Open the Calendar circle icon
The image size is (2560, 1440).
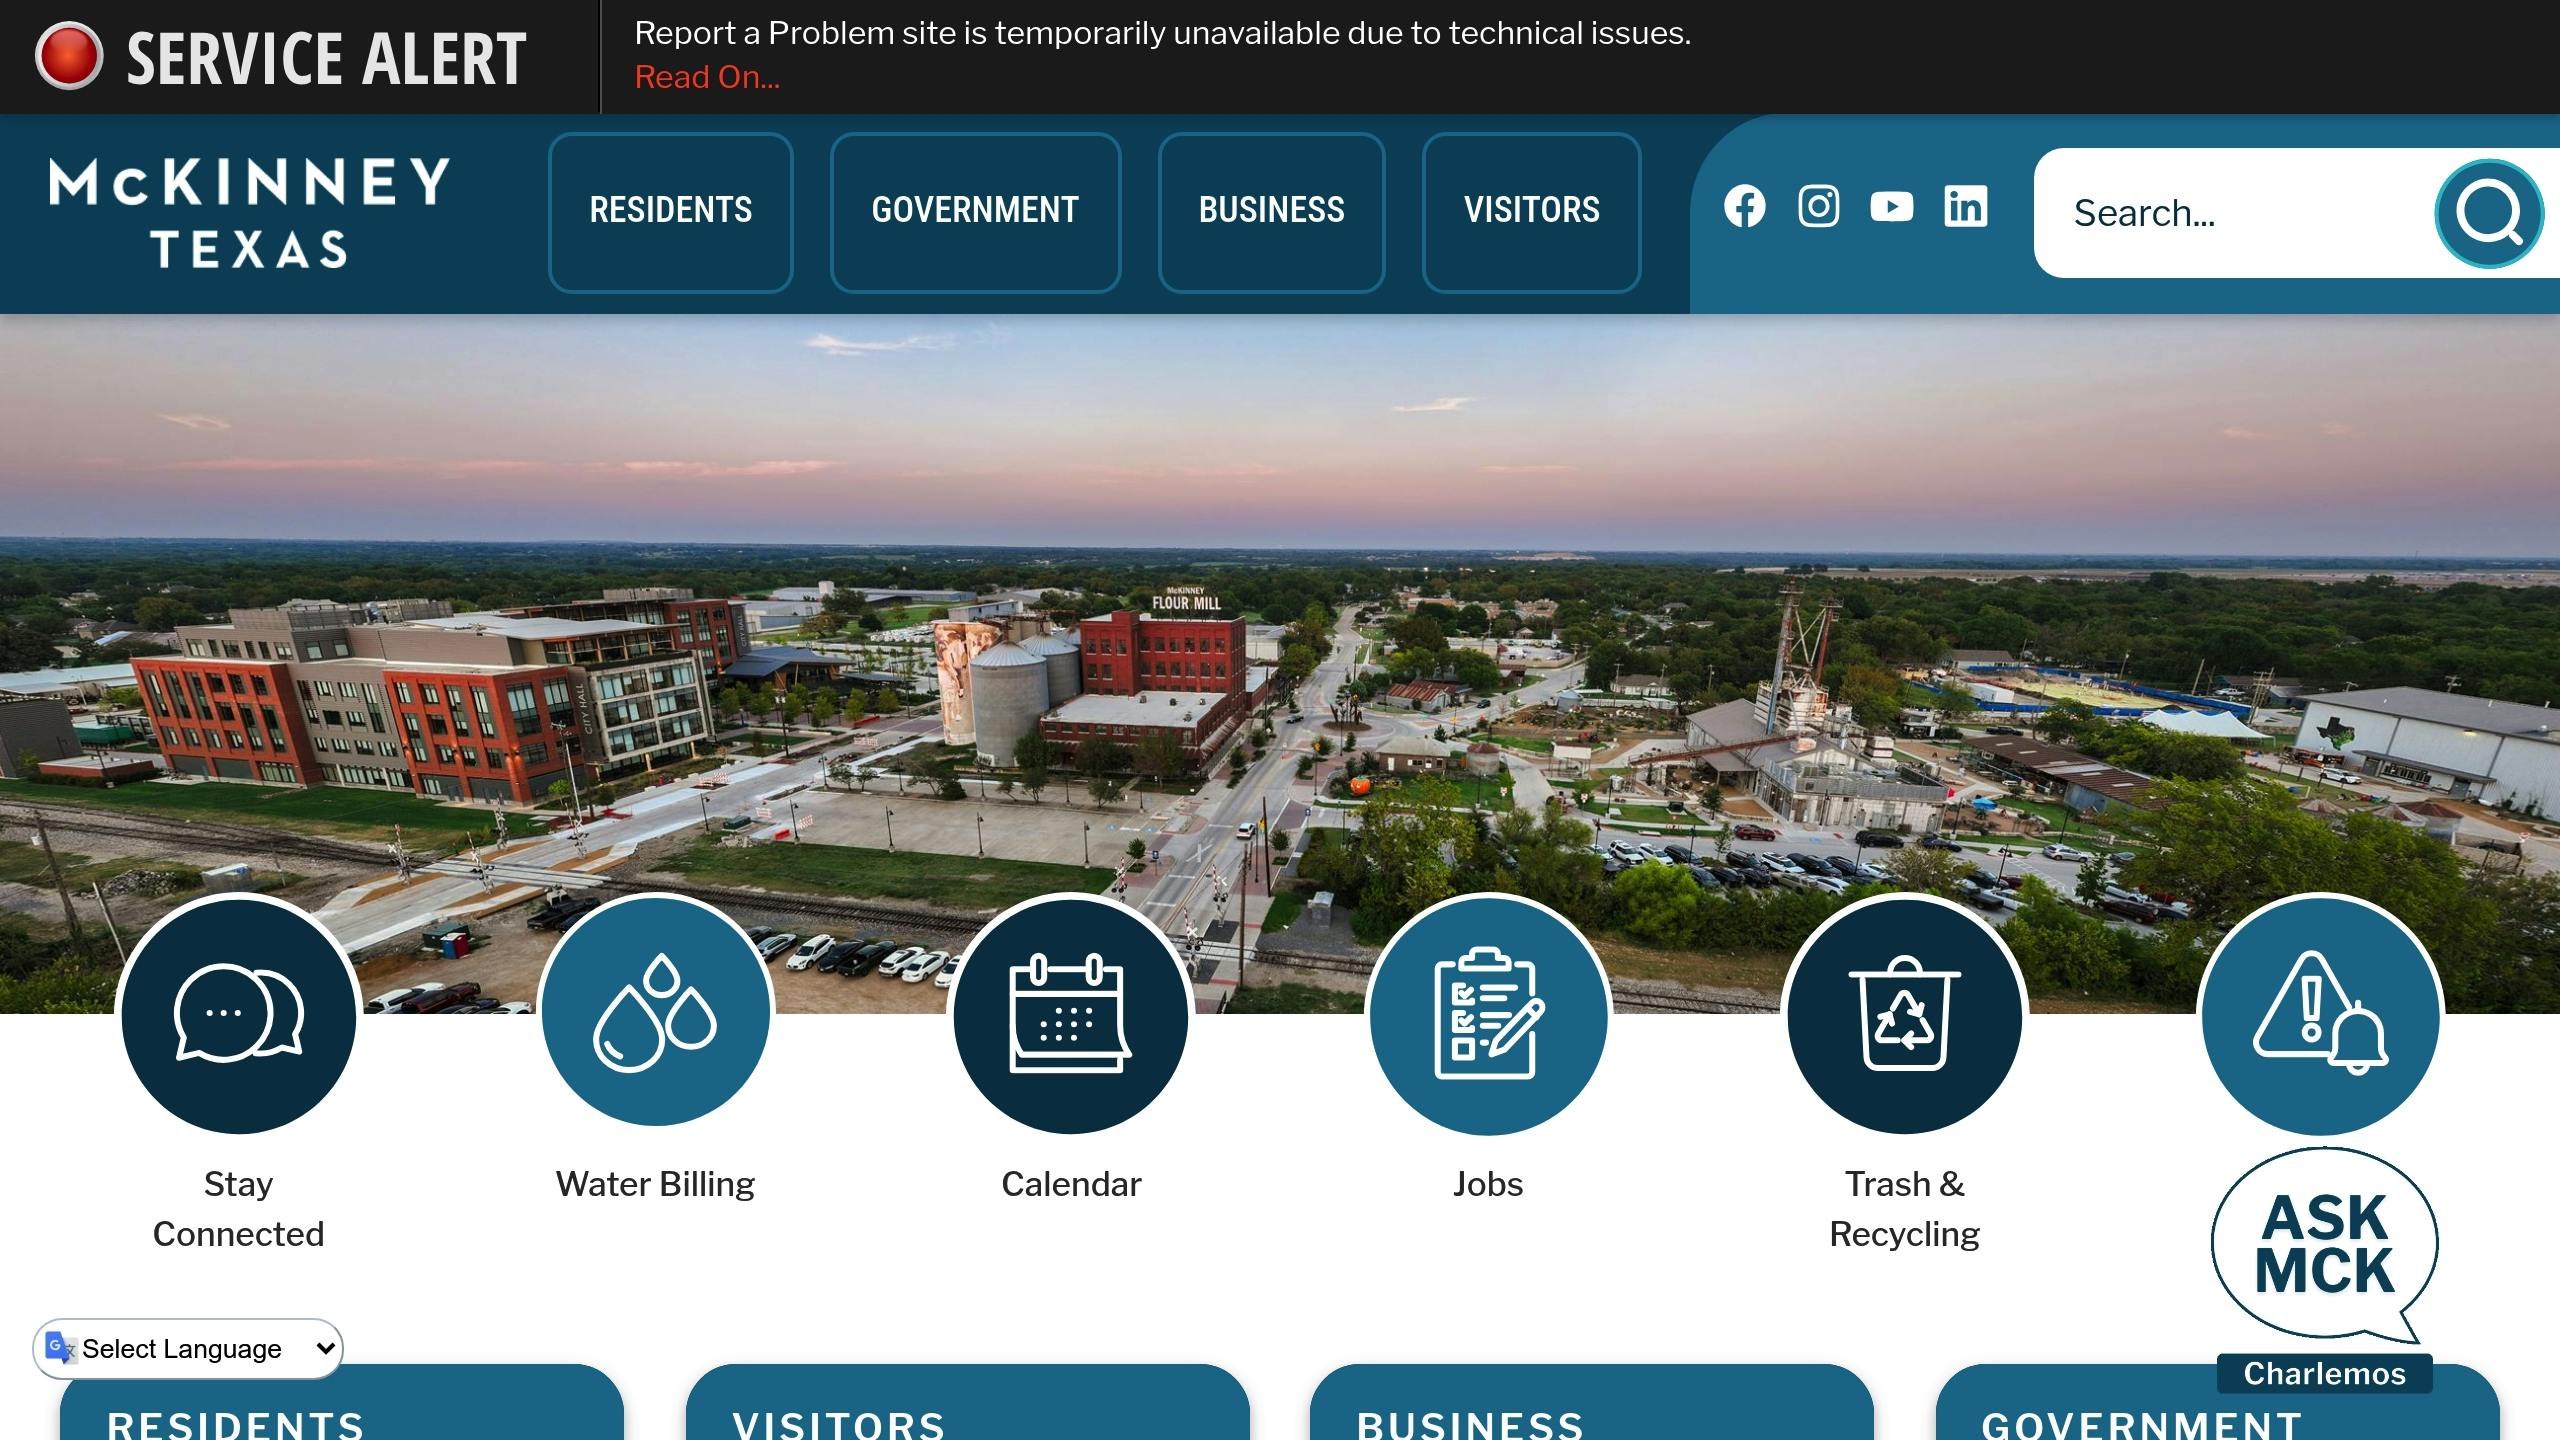[1071, 1015]
